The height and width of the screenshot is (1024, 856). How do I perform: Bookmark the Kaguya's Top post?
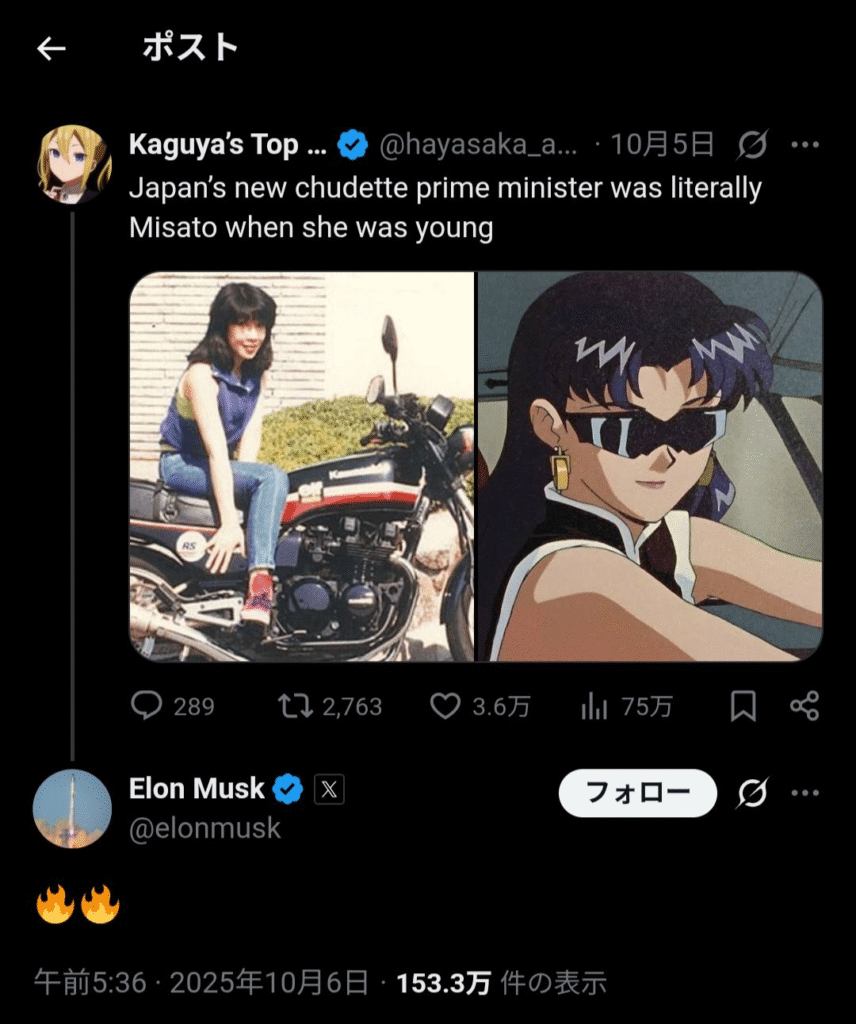(x=743, y=706)
